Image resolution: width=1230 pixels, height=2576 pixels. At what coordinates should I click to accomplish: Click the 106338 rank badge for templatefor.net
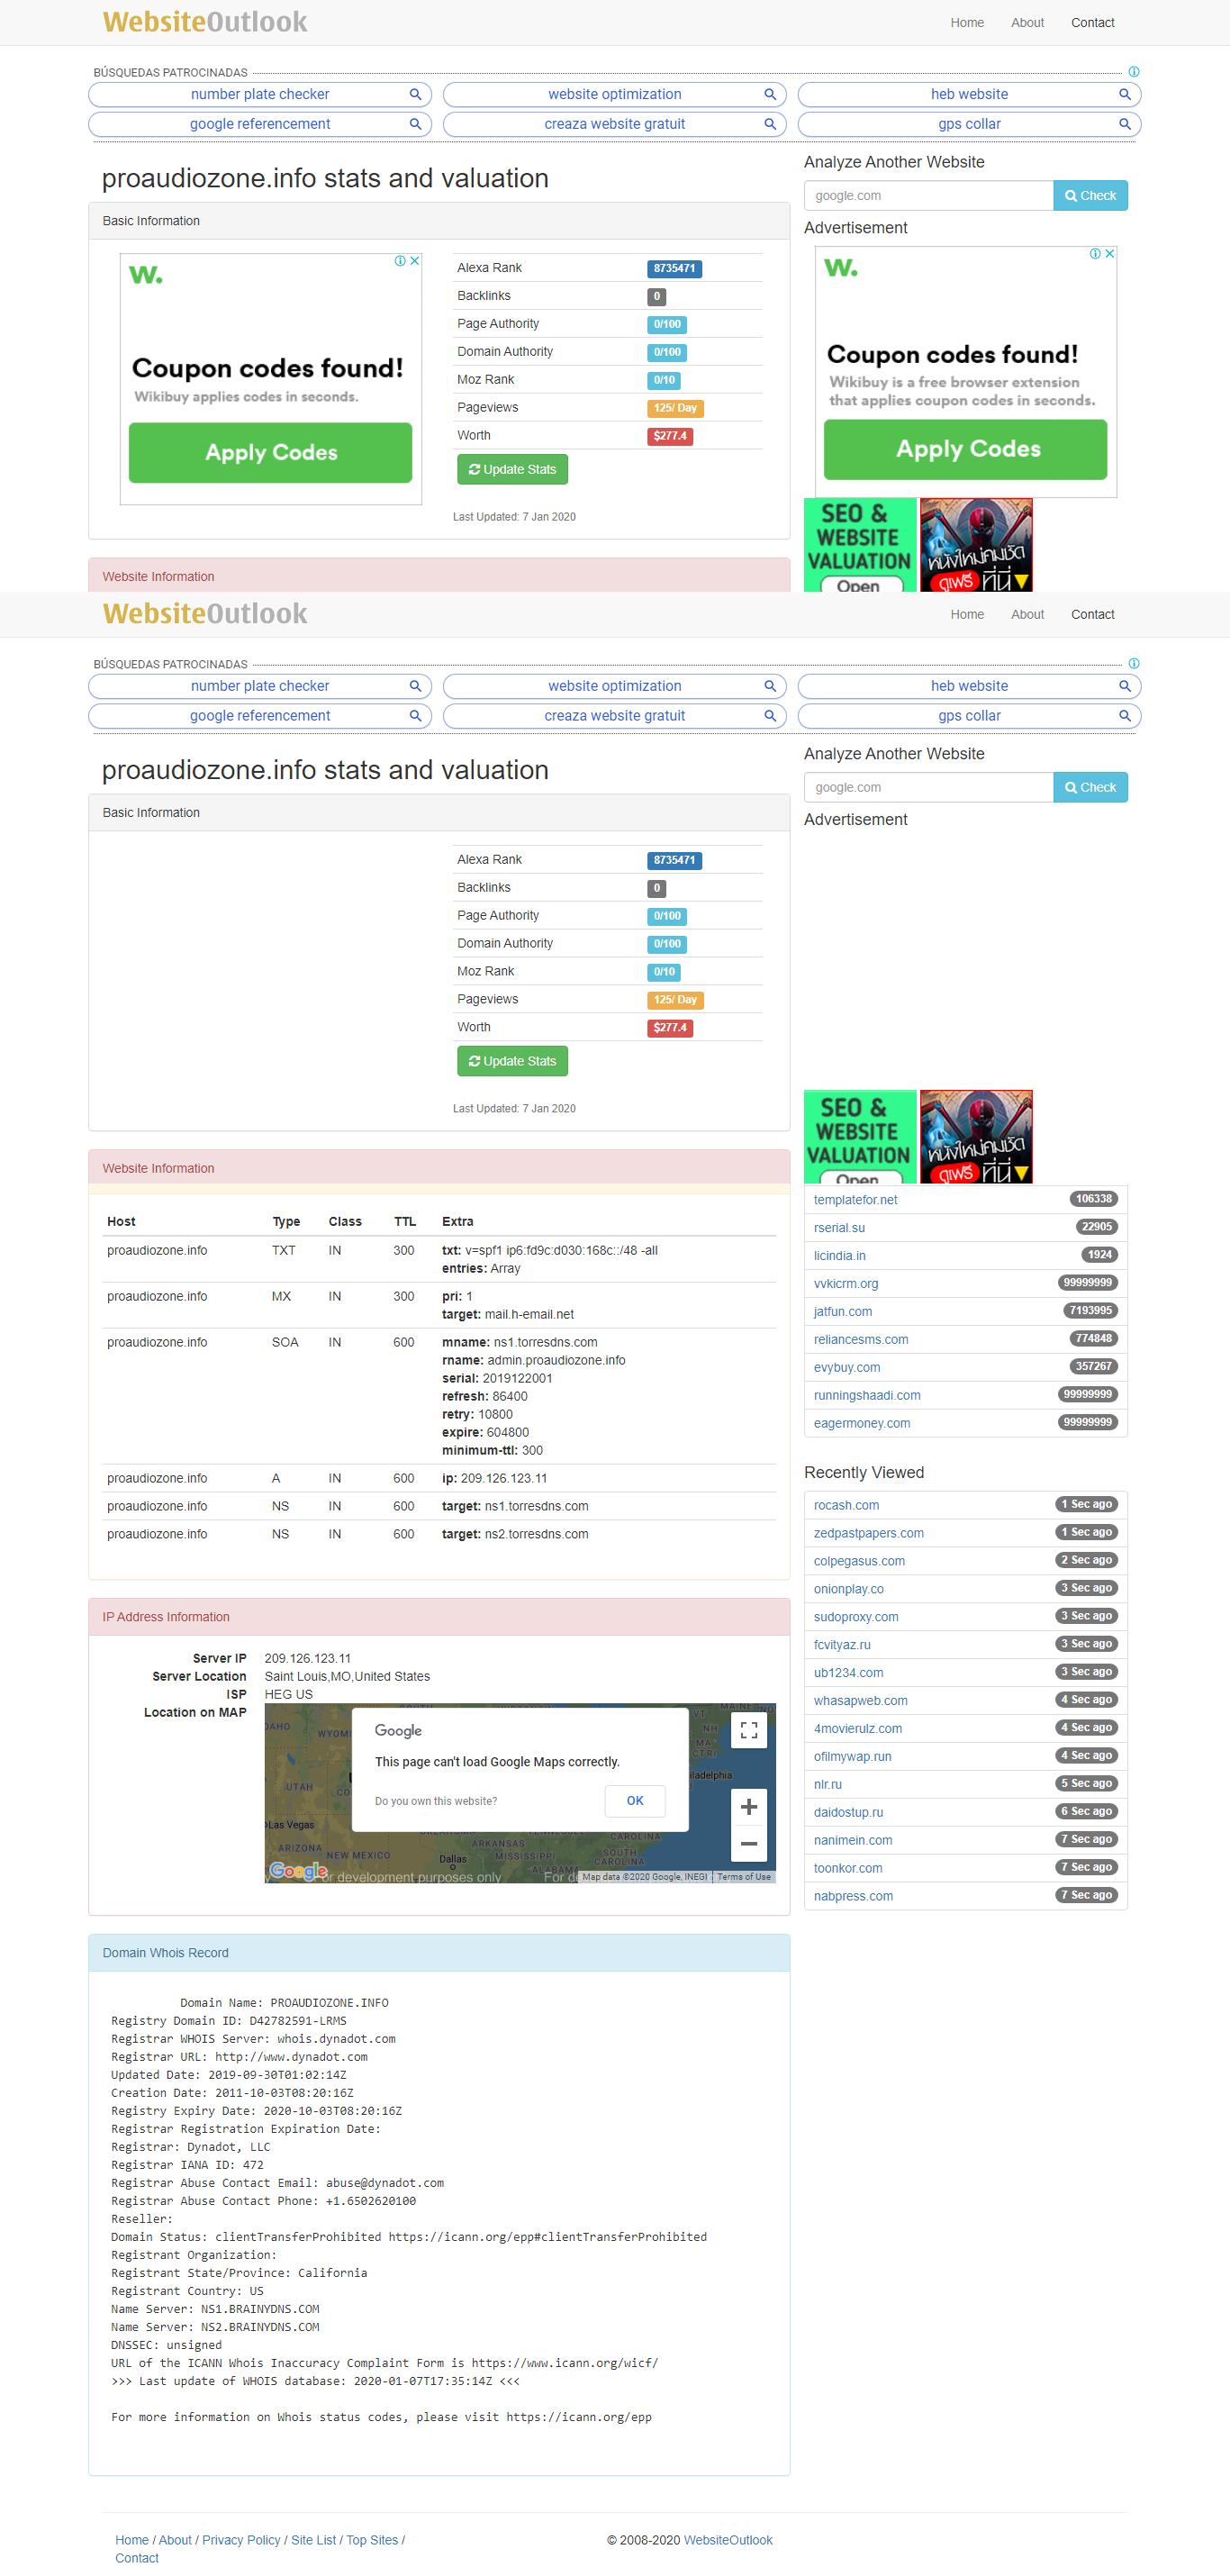point(1093,1199)
